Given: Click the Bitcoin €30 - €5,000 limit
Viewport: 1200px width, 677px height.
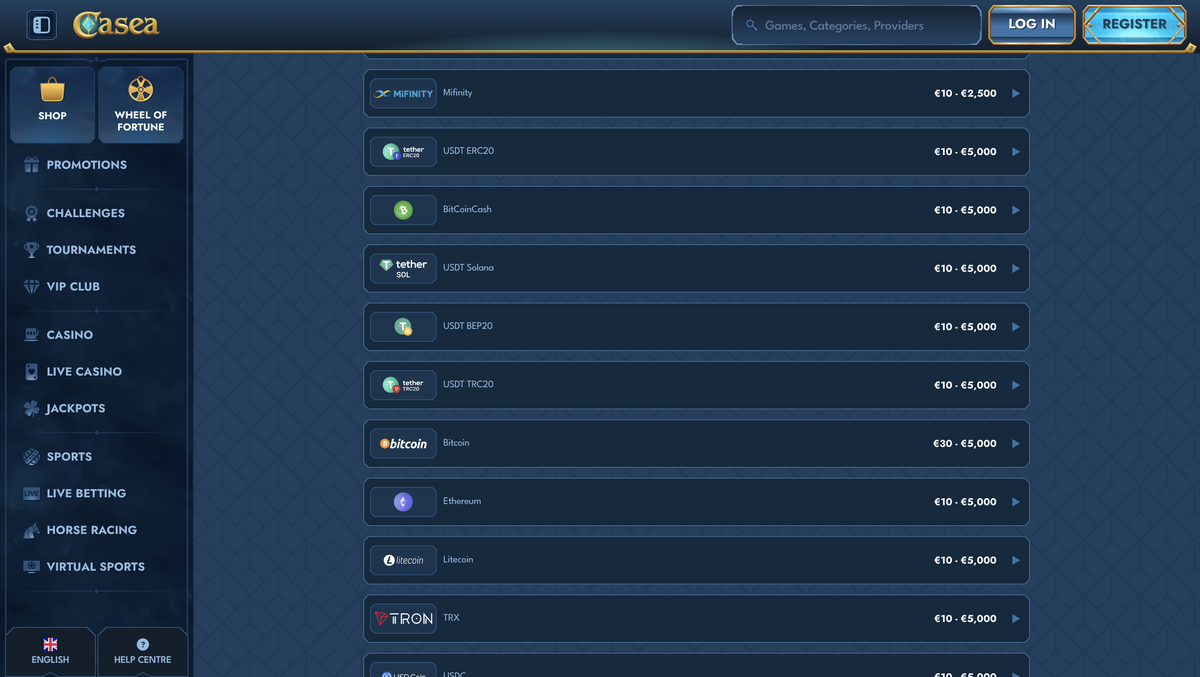Looking at the screenshot, I should point(965,444).
